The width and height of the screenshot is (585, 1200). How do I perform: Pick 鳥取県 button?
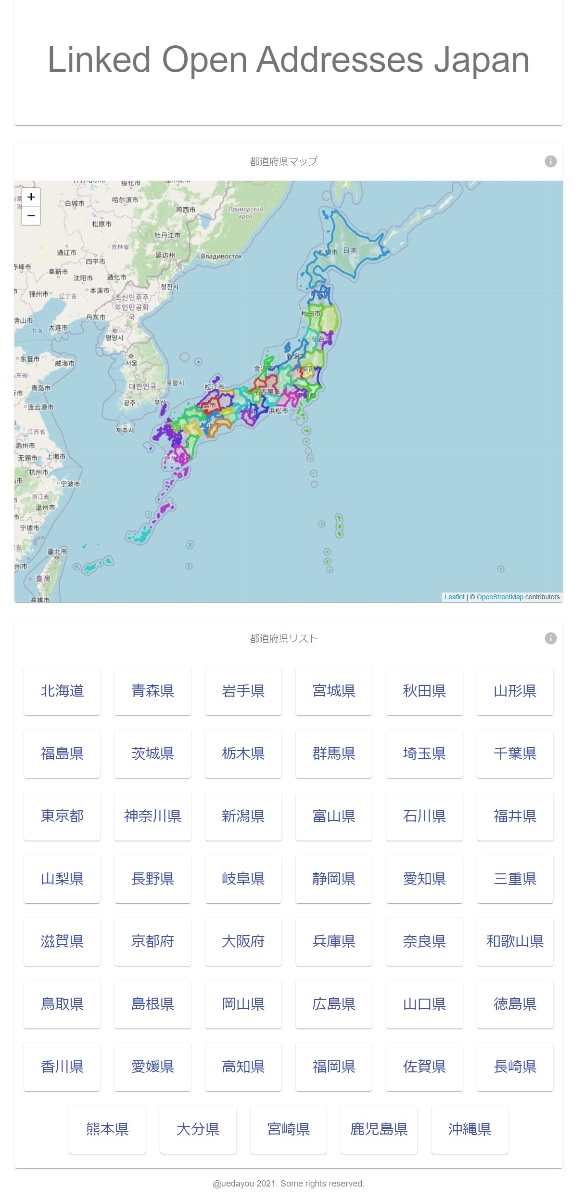pyautogui.click(x=62, y=1004)
